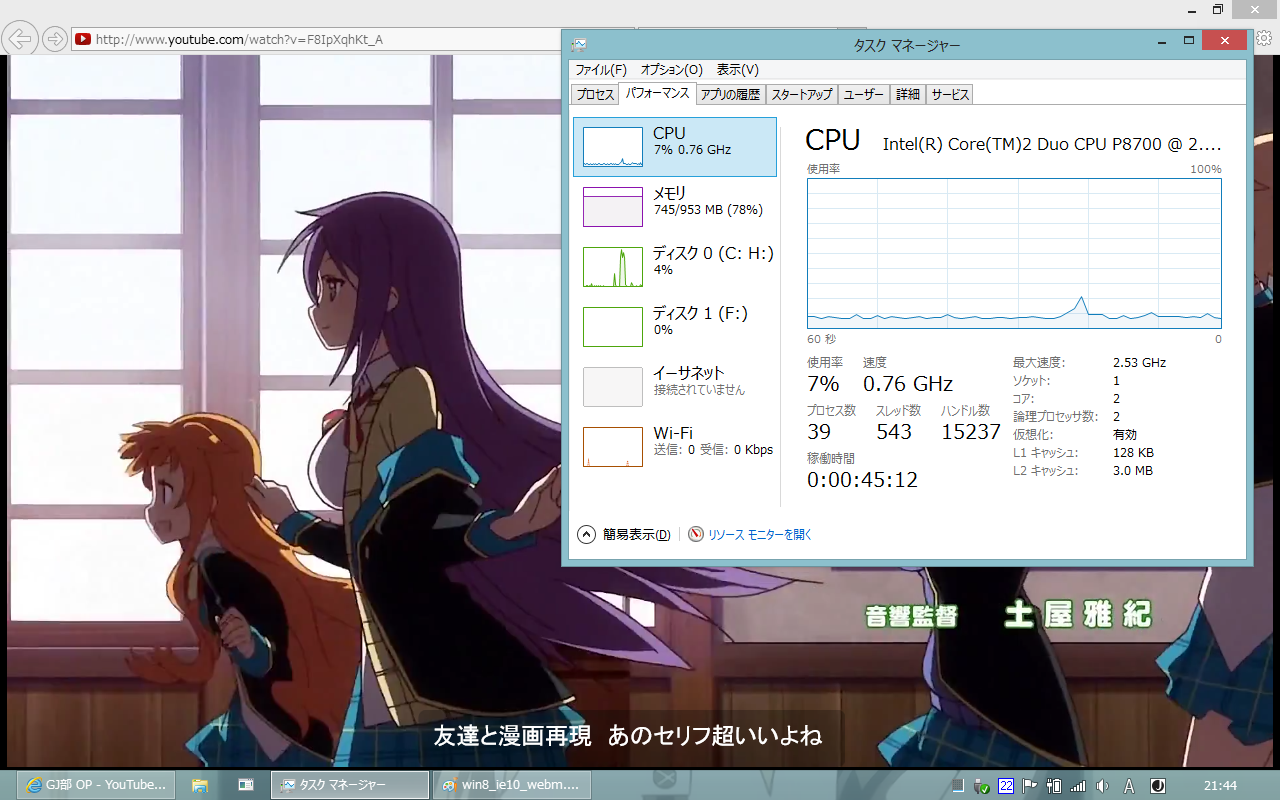Screen dimensions: 1280x800
Task: Click the スレッド数 value 543
Action: pyautogui.click(x=894, y=432)
